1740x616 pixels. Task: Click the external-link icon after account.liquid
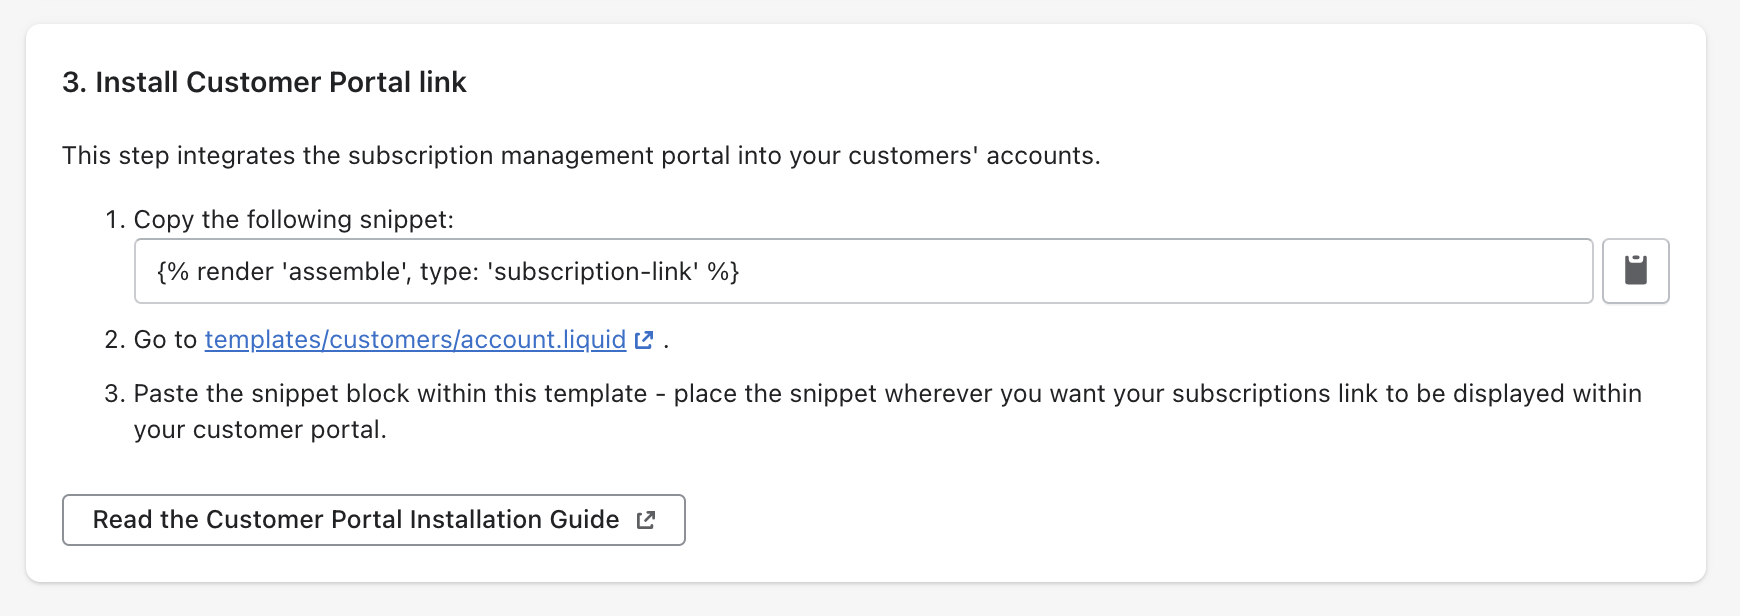(645, 340)
